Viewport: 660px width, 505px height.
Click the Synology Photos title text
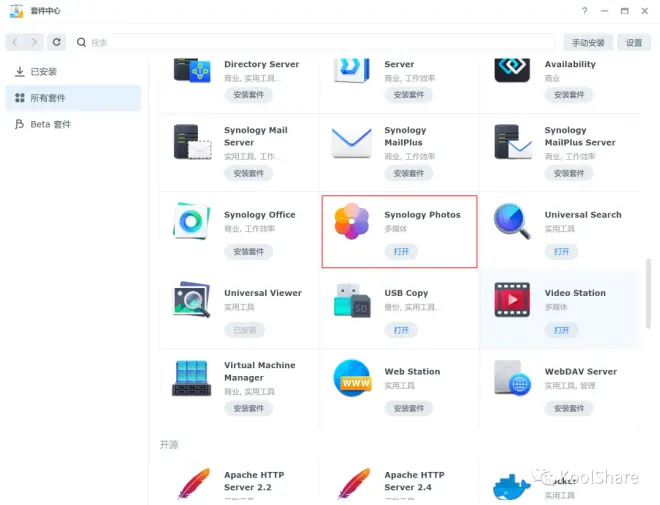coord(422,215)
